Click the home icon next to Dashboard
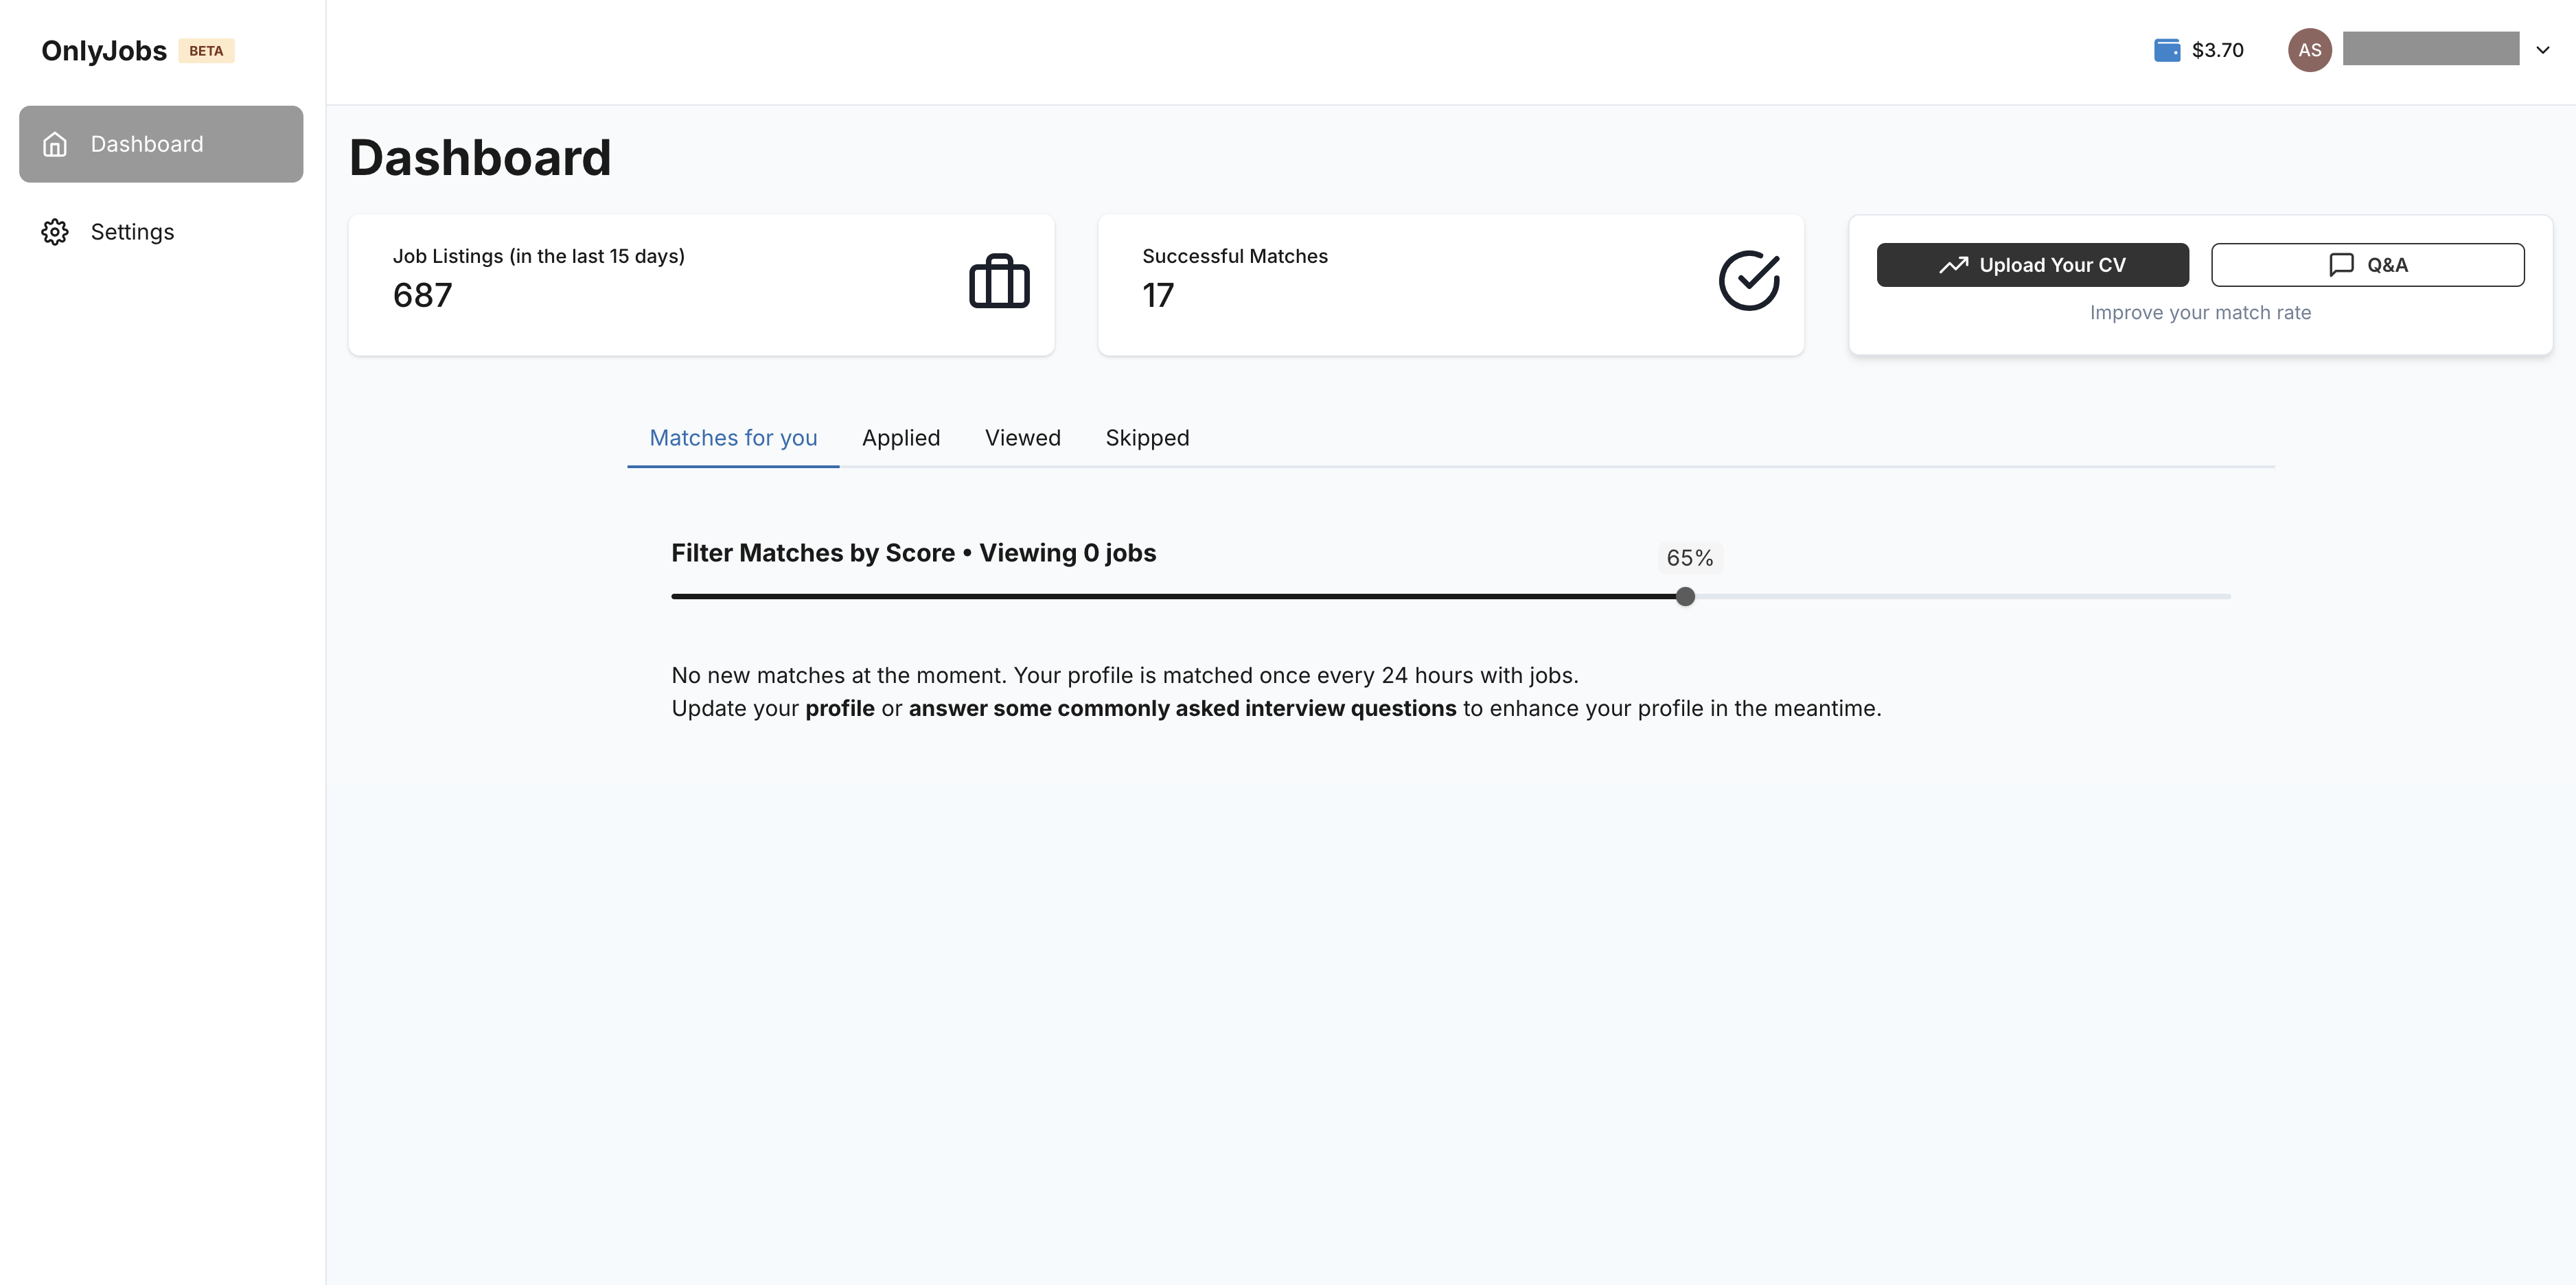Image resolution: width=2576 pixels, height=1285 pixels. 54,144
